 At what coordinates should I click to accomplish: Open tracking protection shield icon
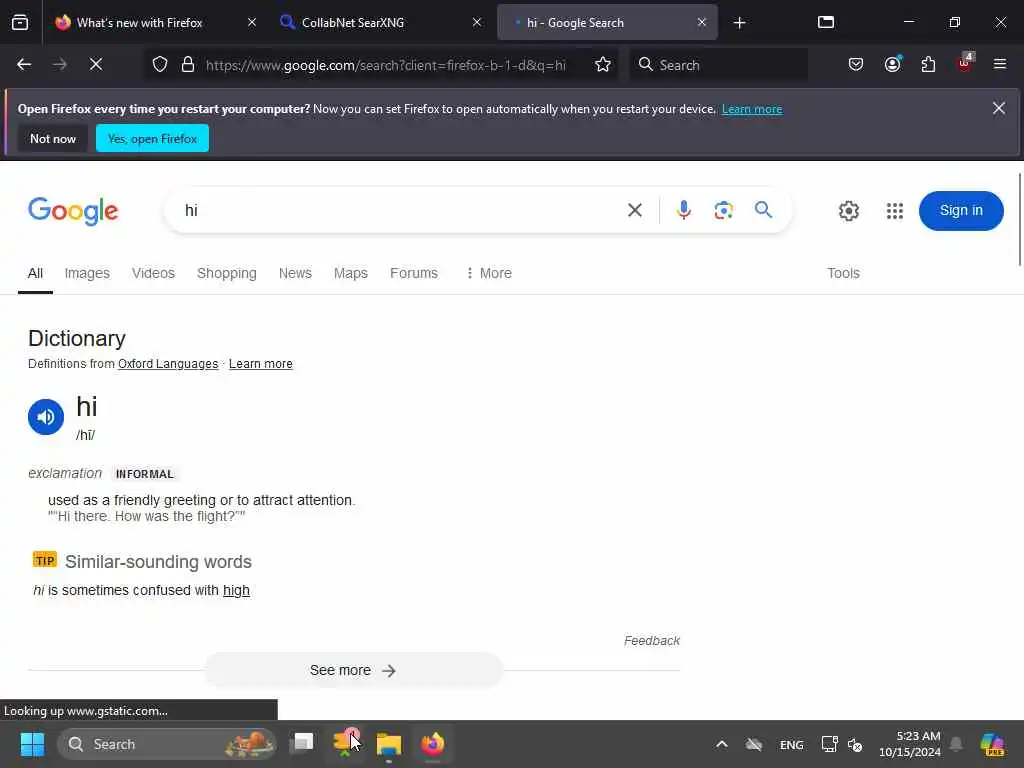160,64
